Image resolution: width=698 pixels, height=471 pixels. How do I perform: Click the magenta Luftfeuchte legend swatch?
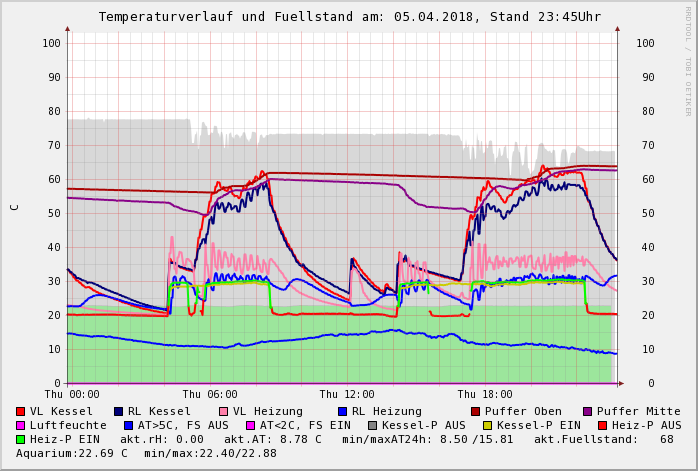tap(21, 425)
